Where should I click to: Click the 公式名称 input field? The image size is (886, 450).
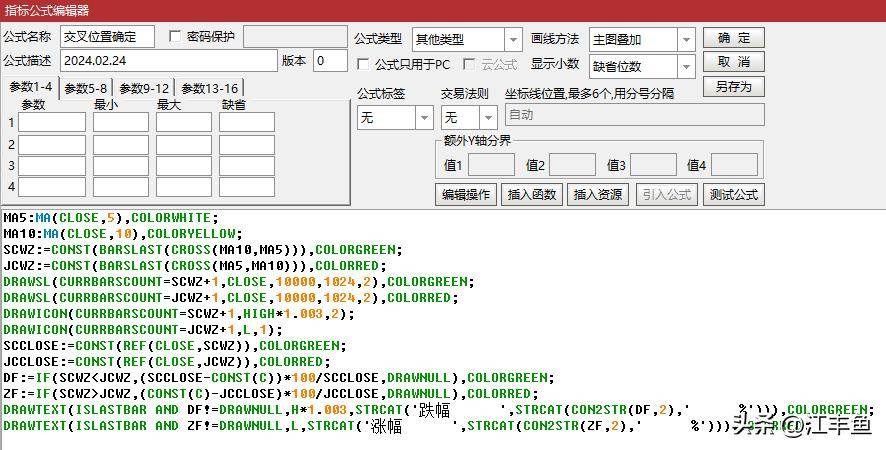(x=107, y=37)
